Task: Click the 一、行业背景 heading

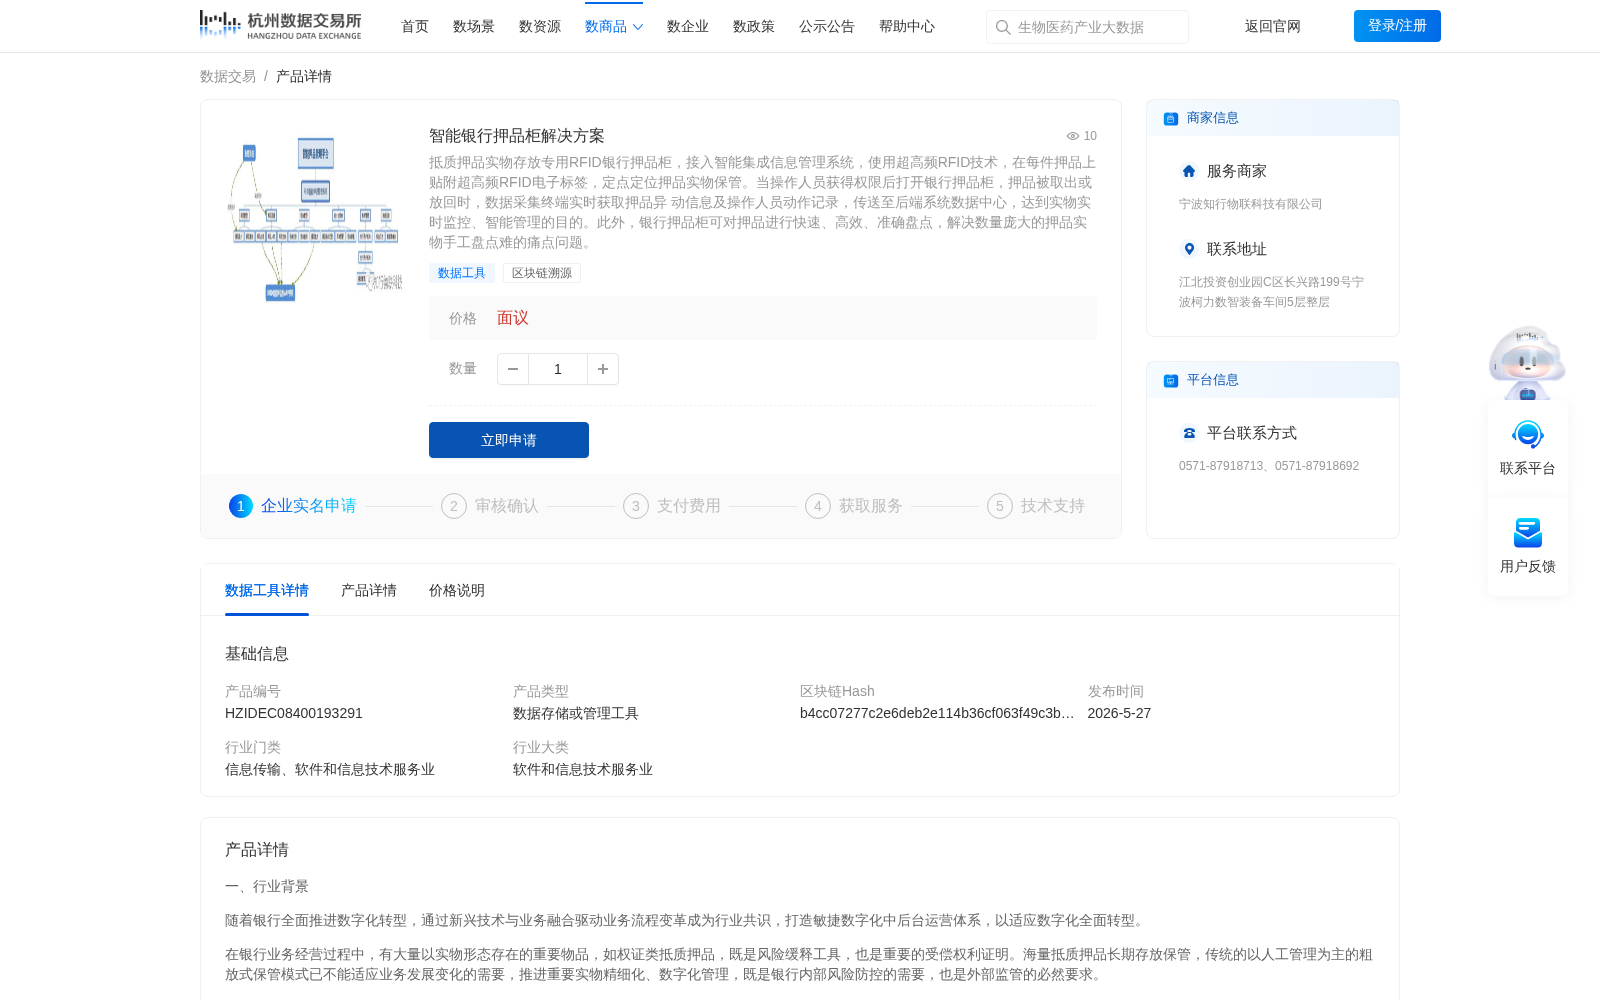Action: 267,886
